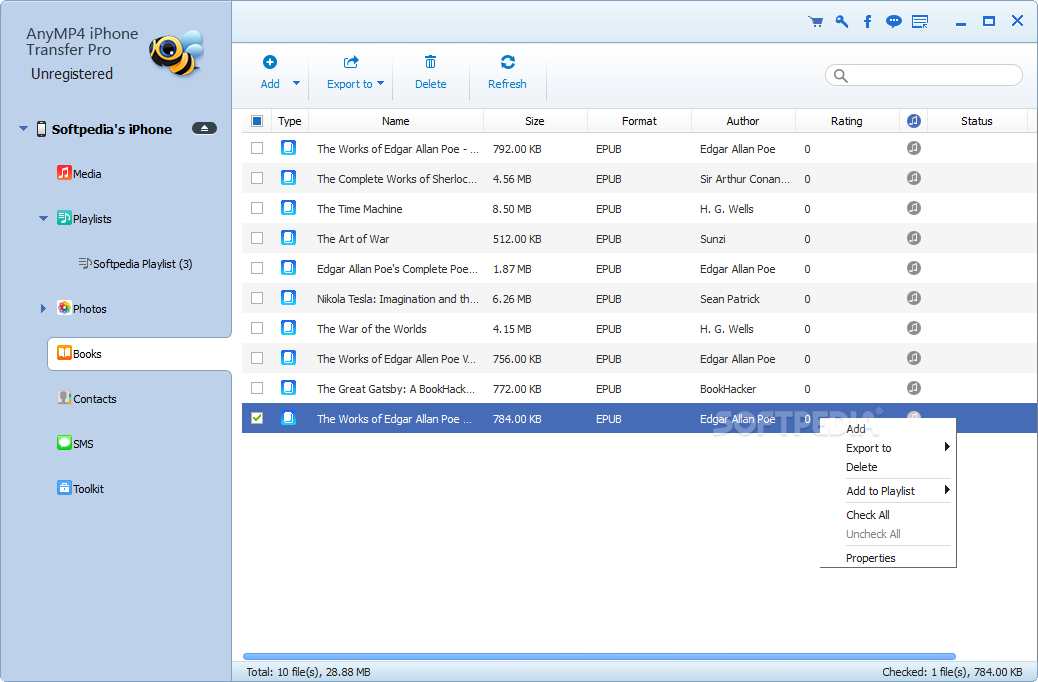This screenshot has height=682, width=1038.
Task: Check the 792.00 KB Edgar Allan Poe book
Action: pos(257,148)
